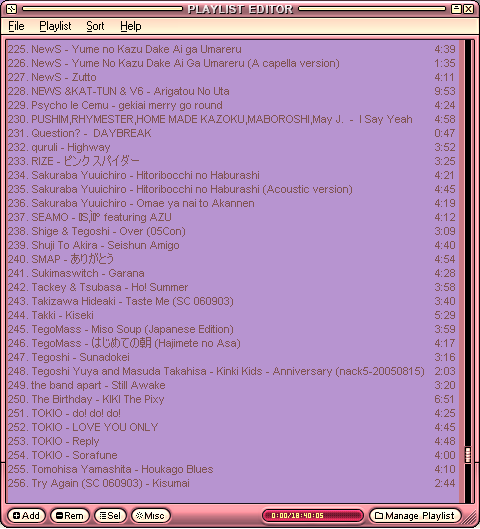Select track 253 TOKIO - Reply
Viewport: 480px width, 529px height.
232,441
